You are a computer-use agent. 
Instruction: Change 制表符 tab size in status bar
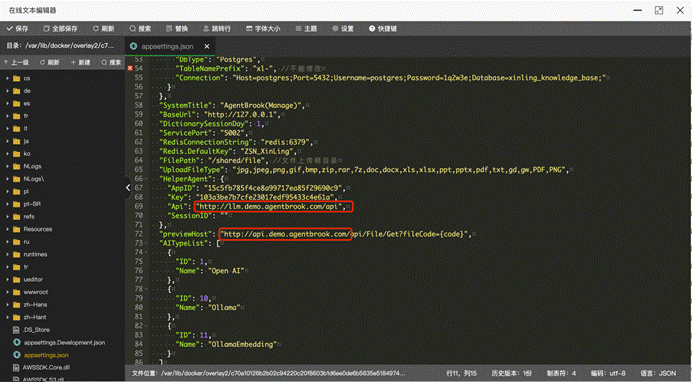(x=561, y=373)
